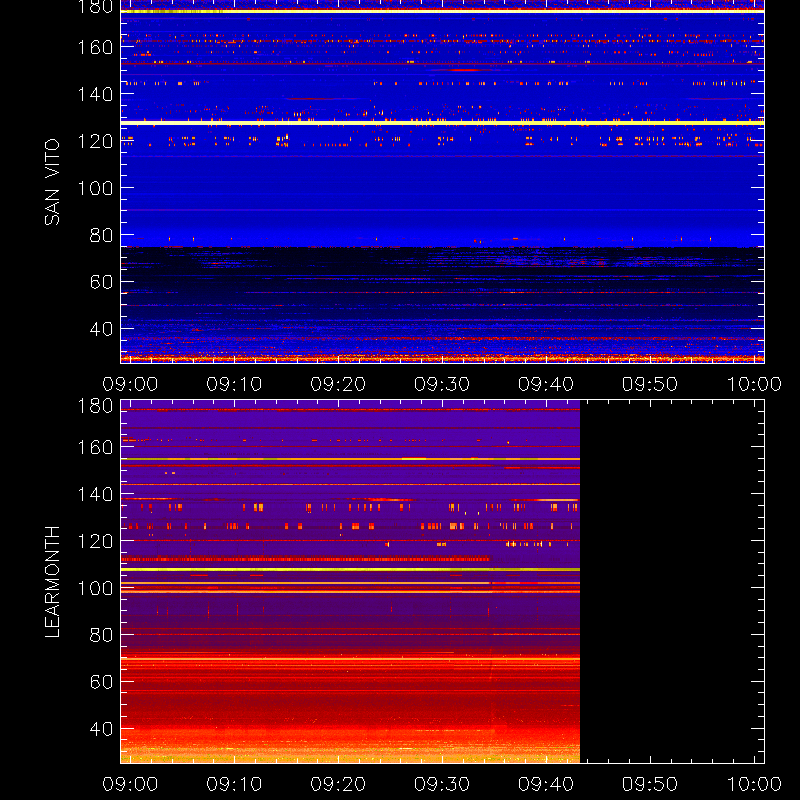This screenshot has width=800, height=800.
Task: Click the SAN VITO axis title
Action: 52,182
